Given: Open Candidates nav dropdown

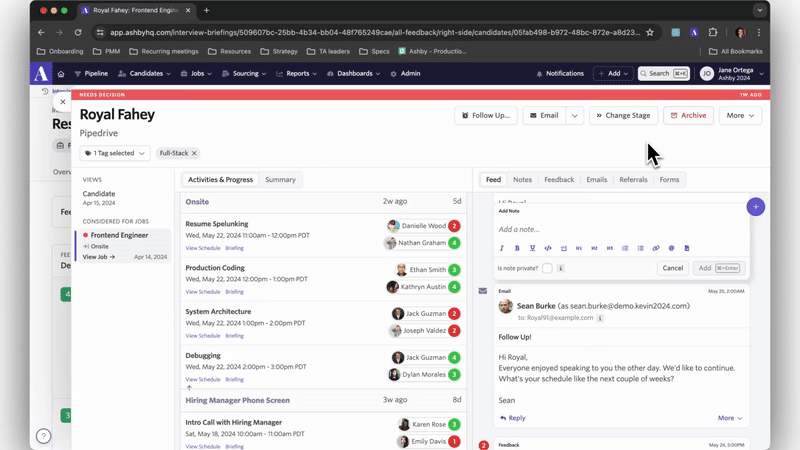Looking at the screenshot, I should [144, 73].
